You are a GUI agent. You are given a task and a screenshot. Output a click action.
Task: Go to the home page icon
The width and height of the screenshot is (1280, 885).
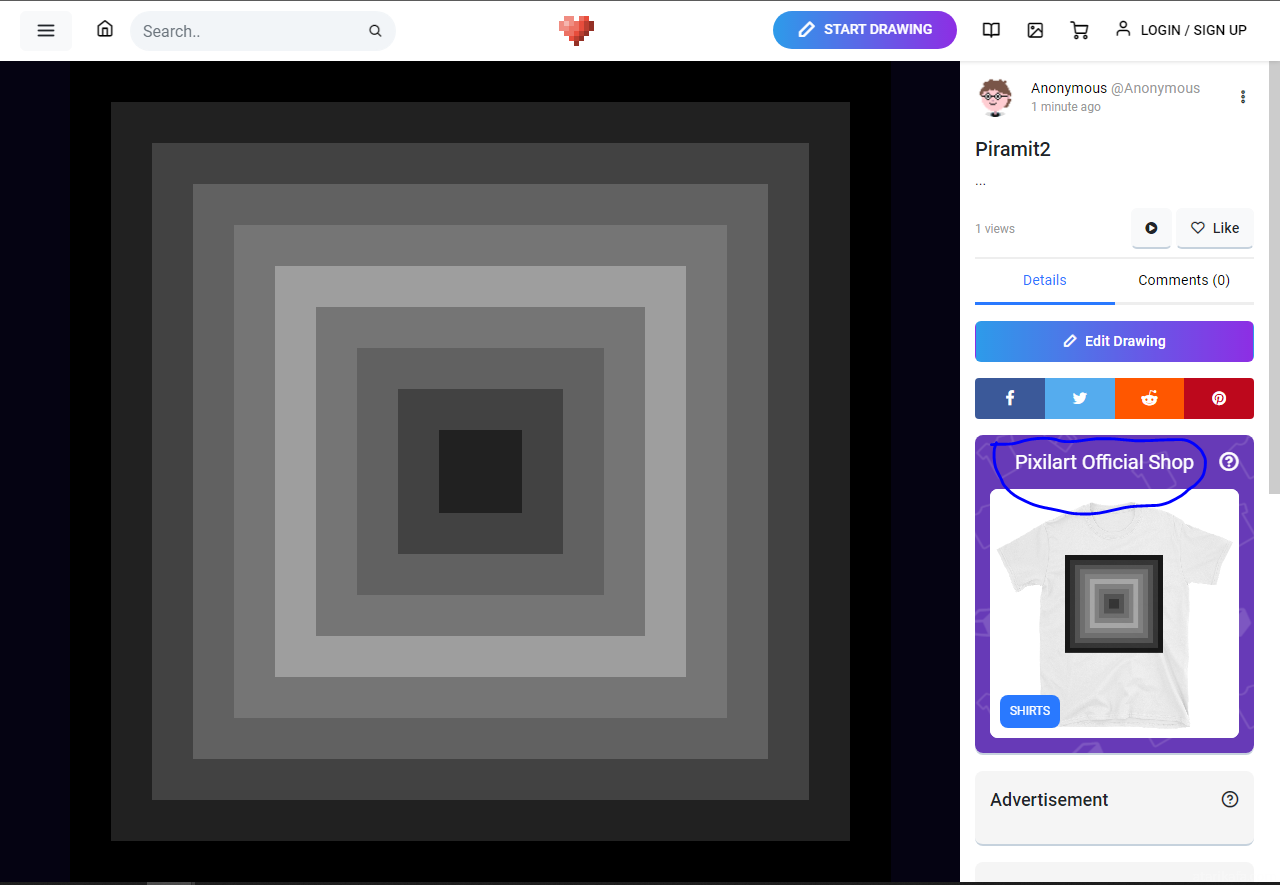pyautogui.click(x=105, y=29)
